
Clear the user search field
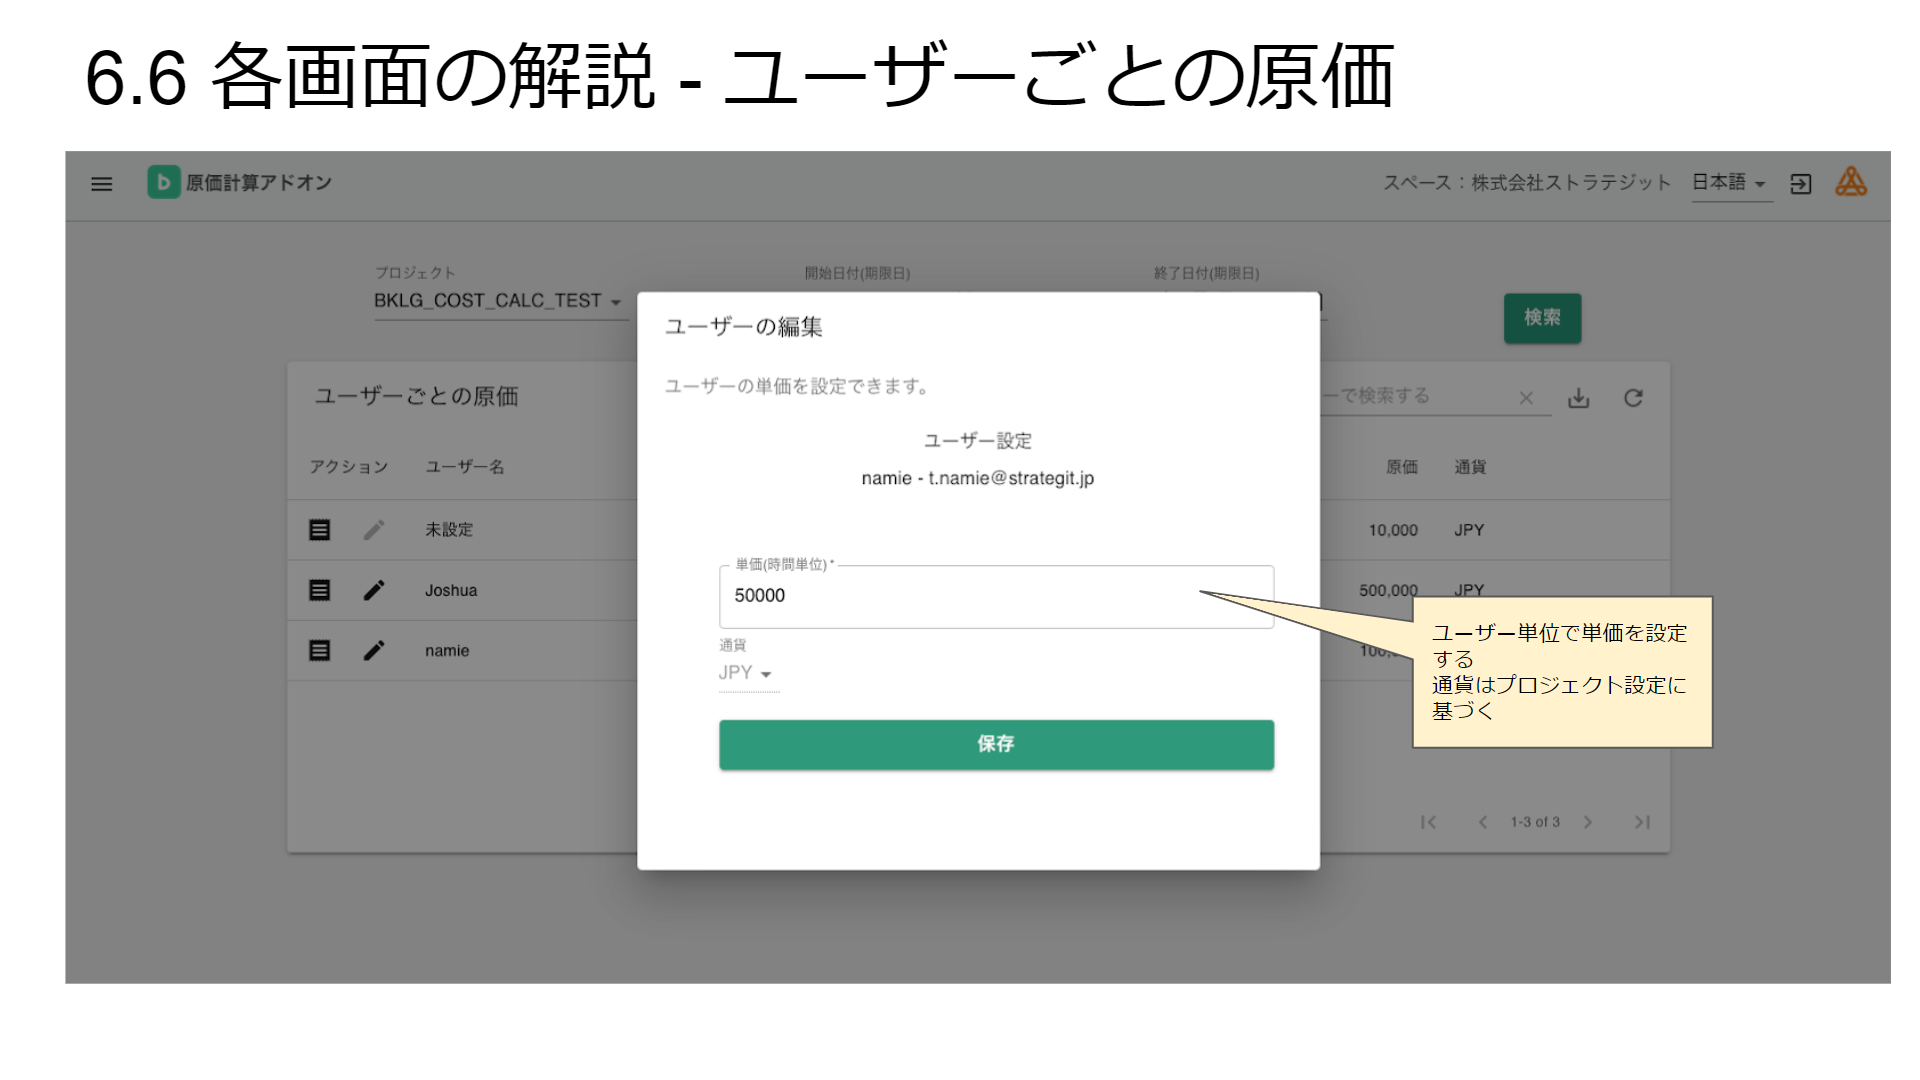point(1526,398)
